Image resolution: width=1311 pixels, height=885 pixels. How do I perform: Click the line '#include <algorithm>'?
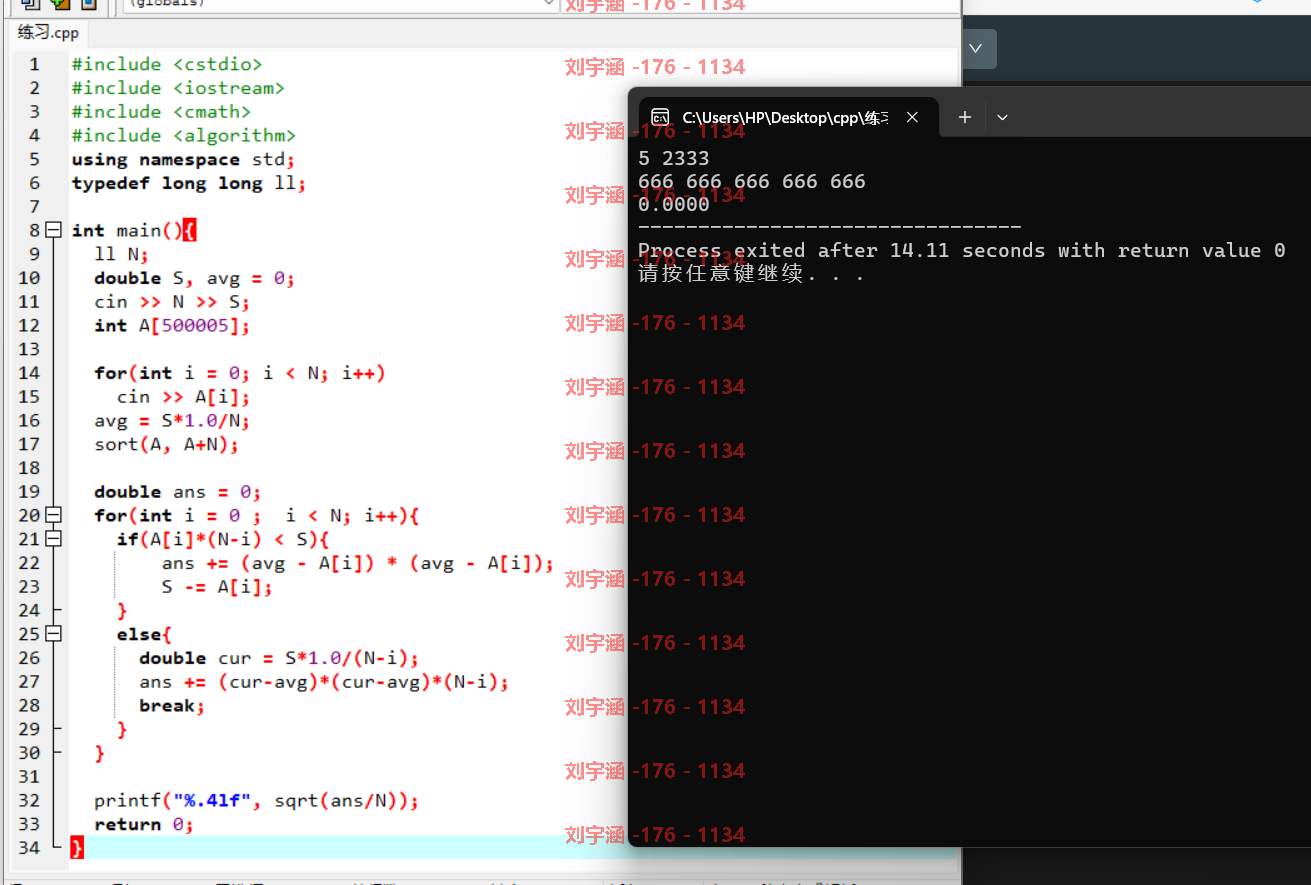(184, 136)
